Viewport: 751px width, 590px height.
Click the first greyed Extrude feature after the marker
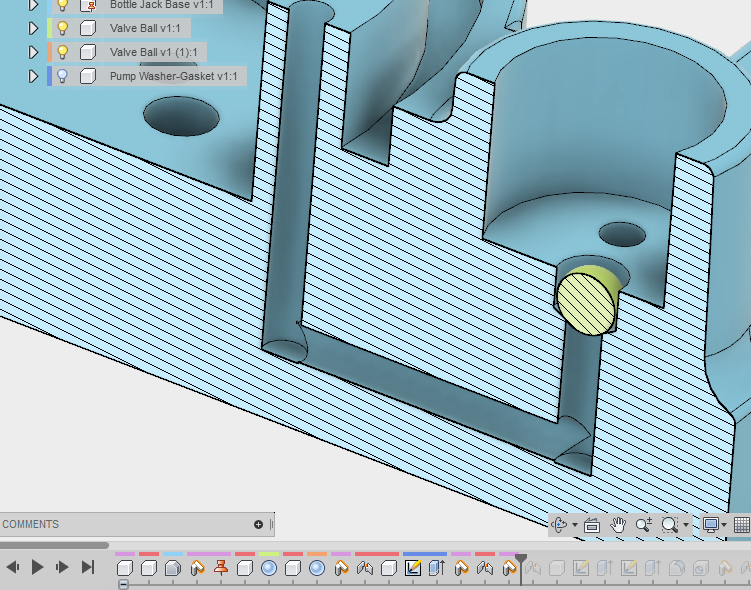click(x=604, y=568)
